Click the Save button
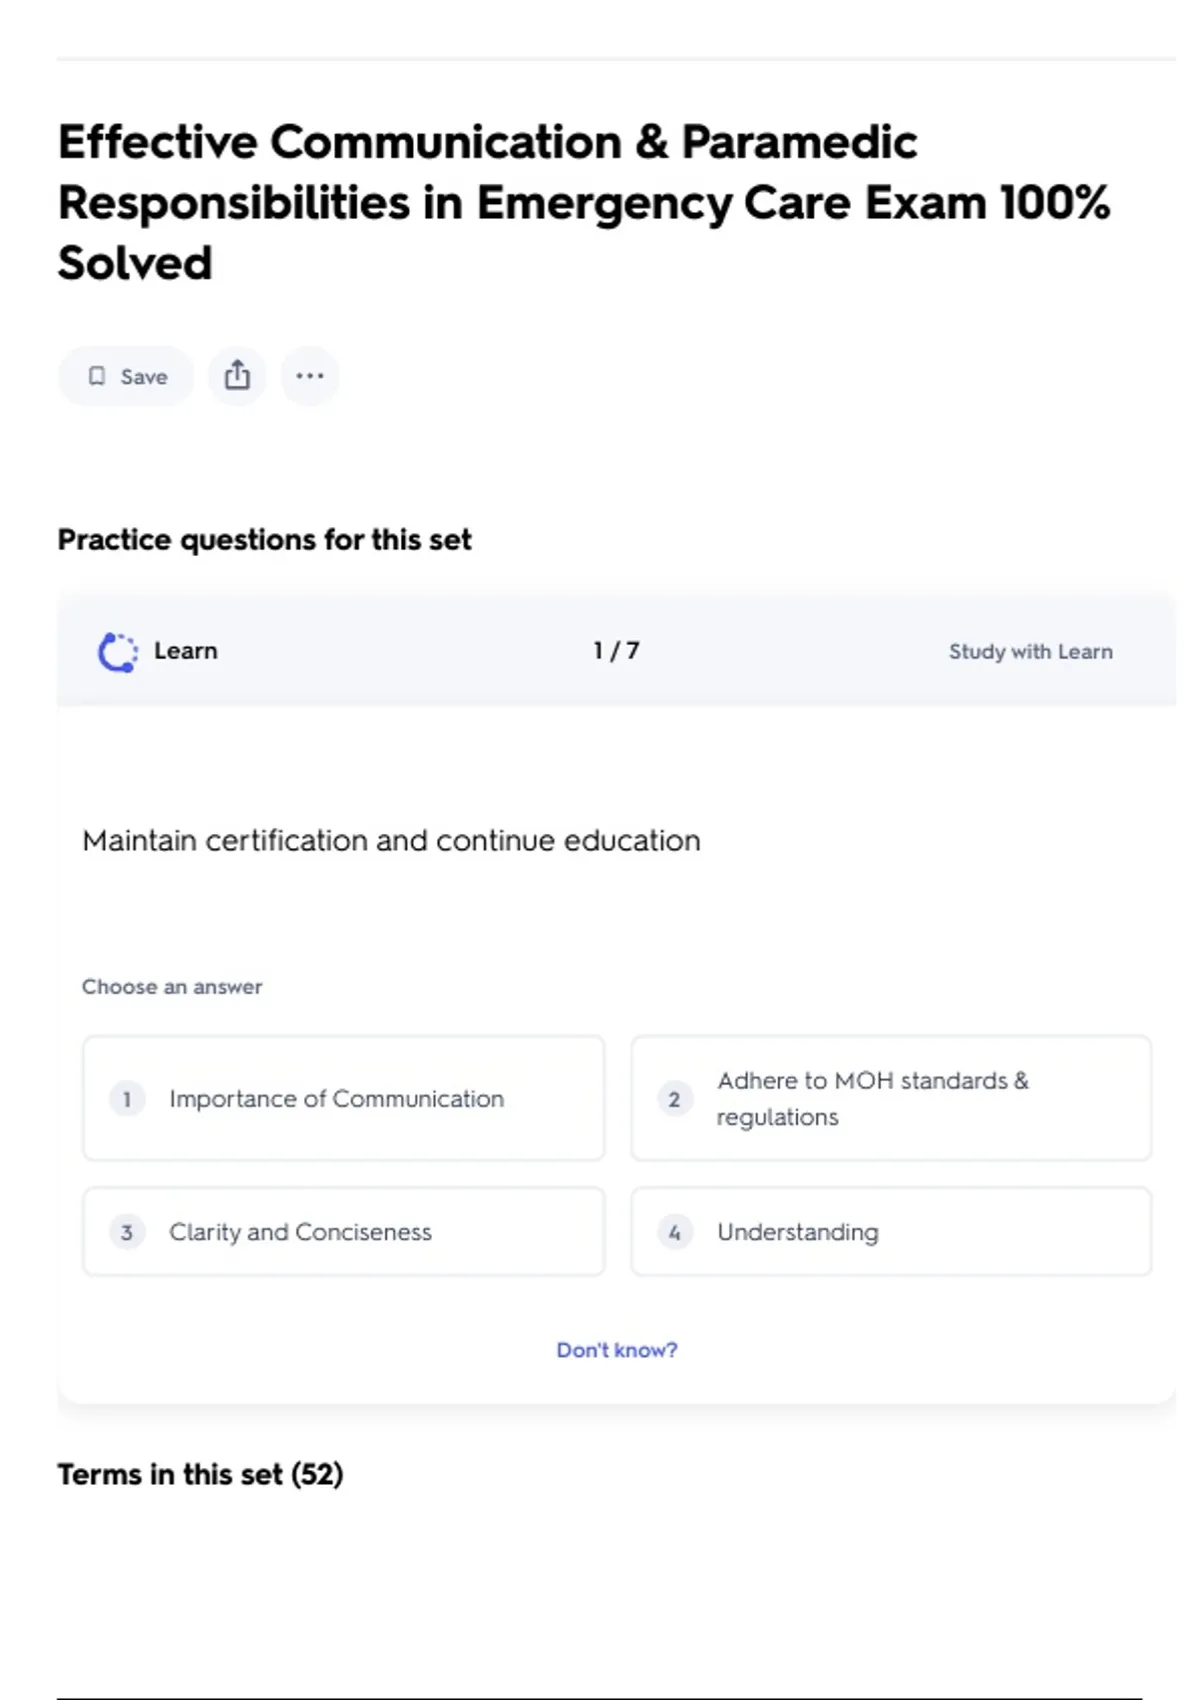1200x1700 pixels. coord(126,377)
